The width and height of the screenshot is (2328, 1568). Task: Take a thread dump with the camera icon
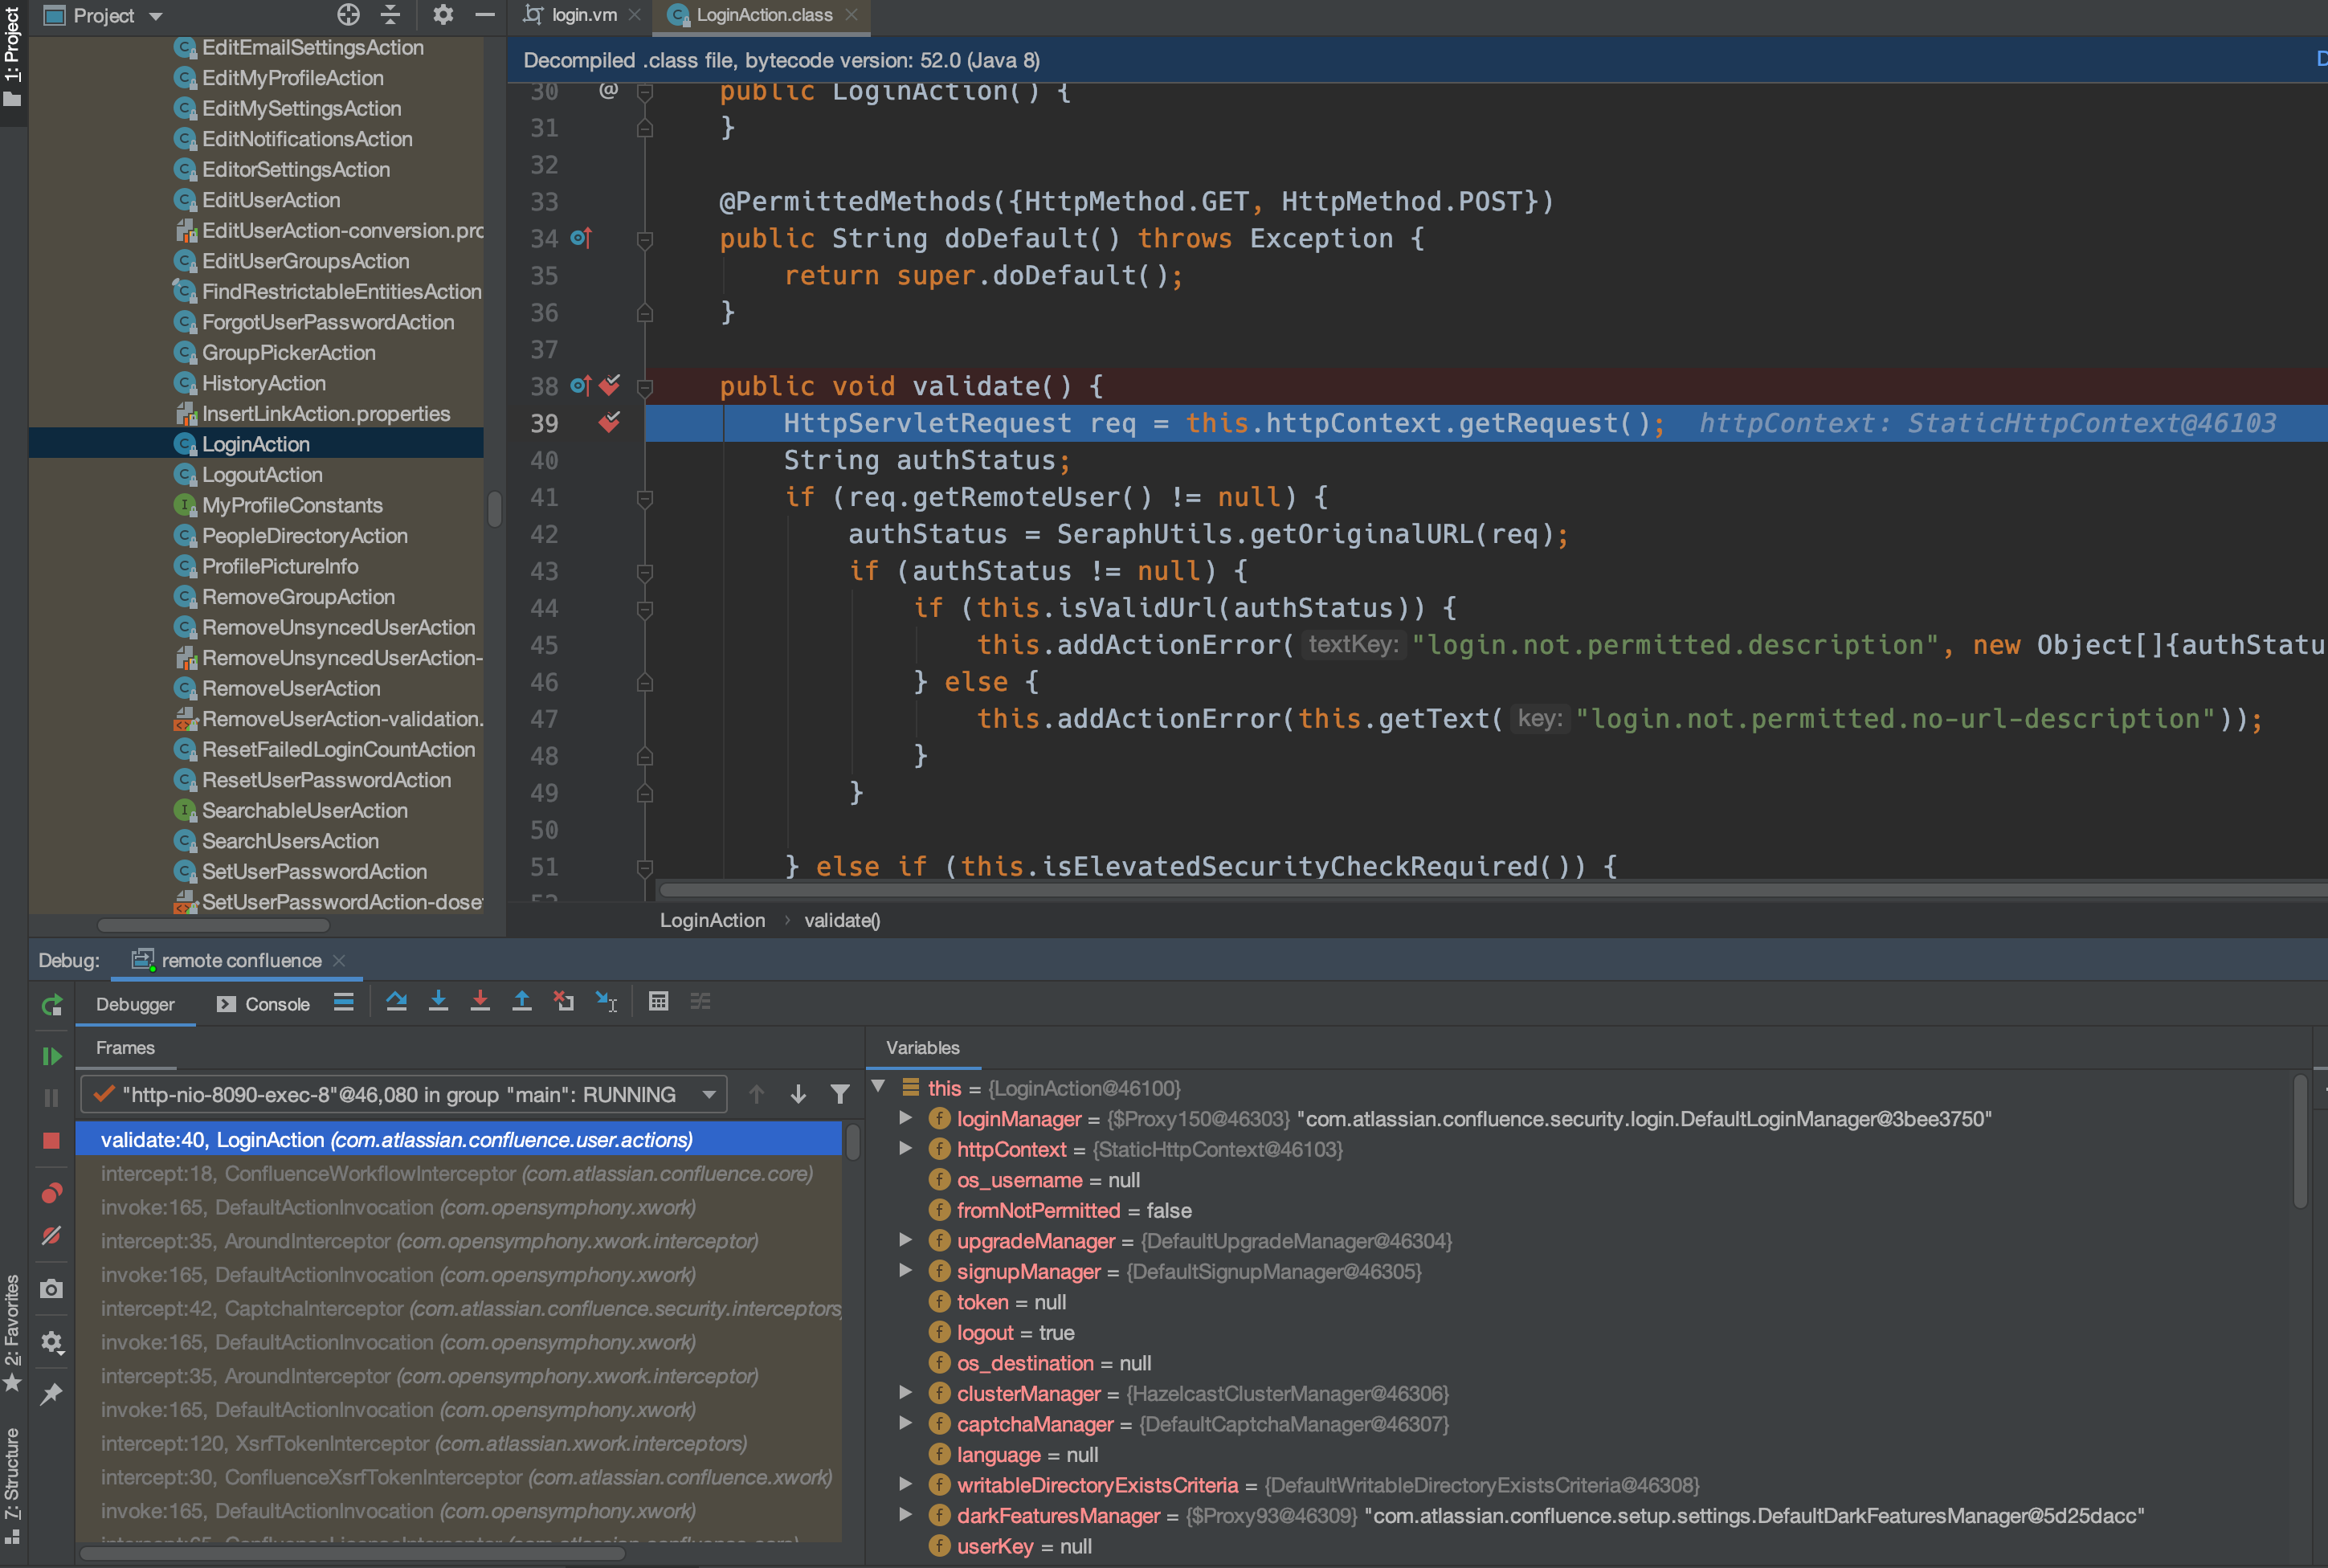pyautogui.click(x=52, y=1289)
